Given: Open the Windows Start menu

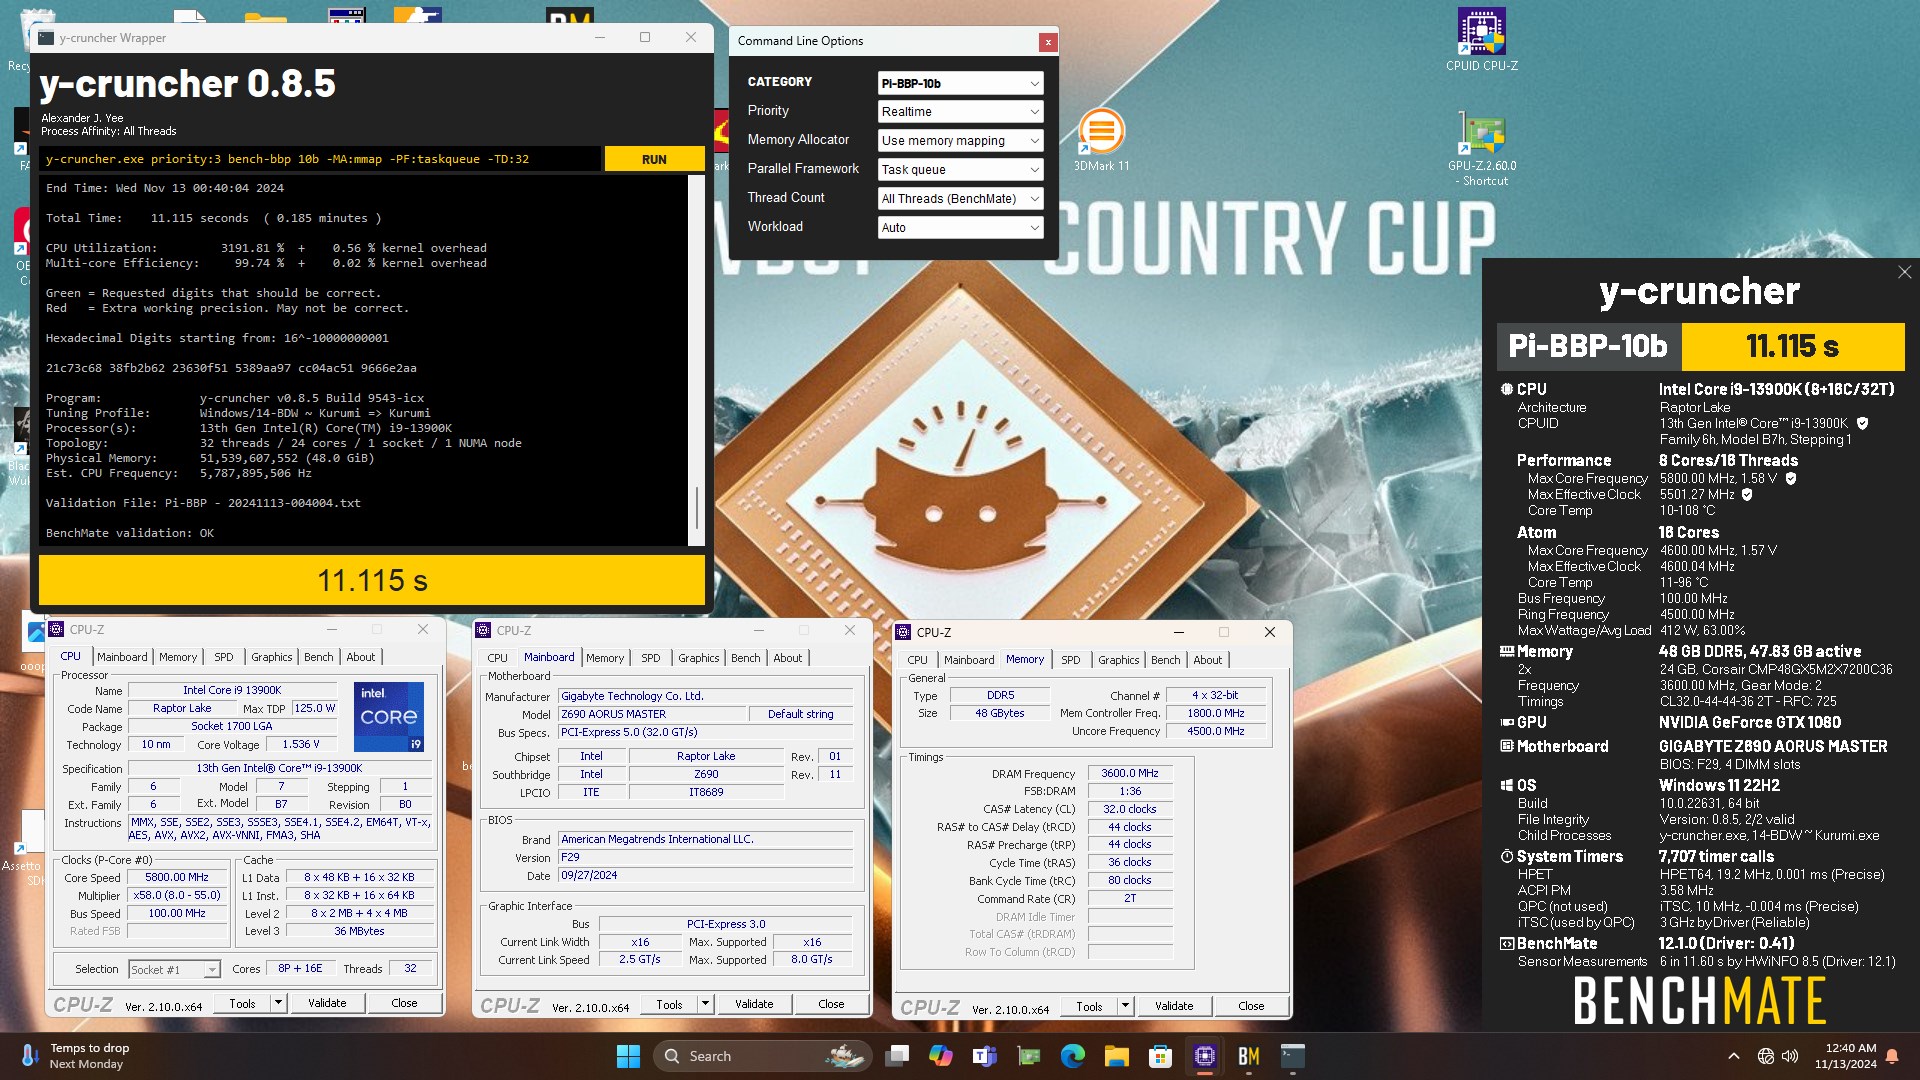Looking at the screenshot, I should pos(628,1056).
